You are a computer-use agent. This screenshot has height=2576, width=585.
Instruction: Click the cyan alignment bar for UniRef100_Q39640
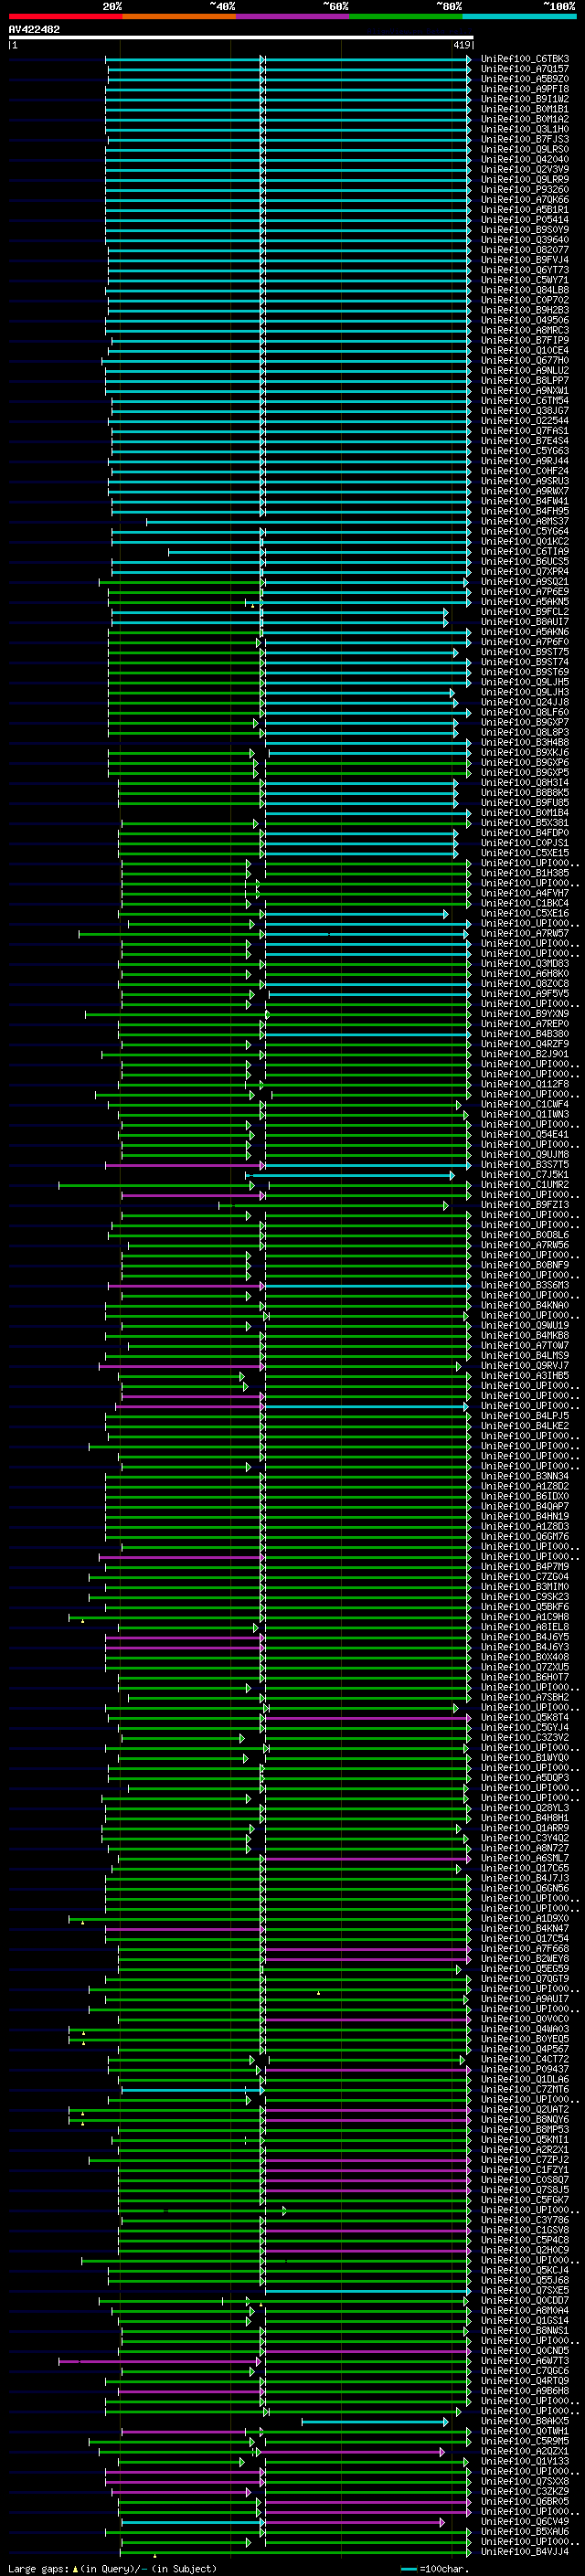[287, 240]
